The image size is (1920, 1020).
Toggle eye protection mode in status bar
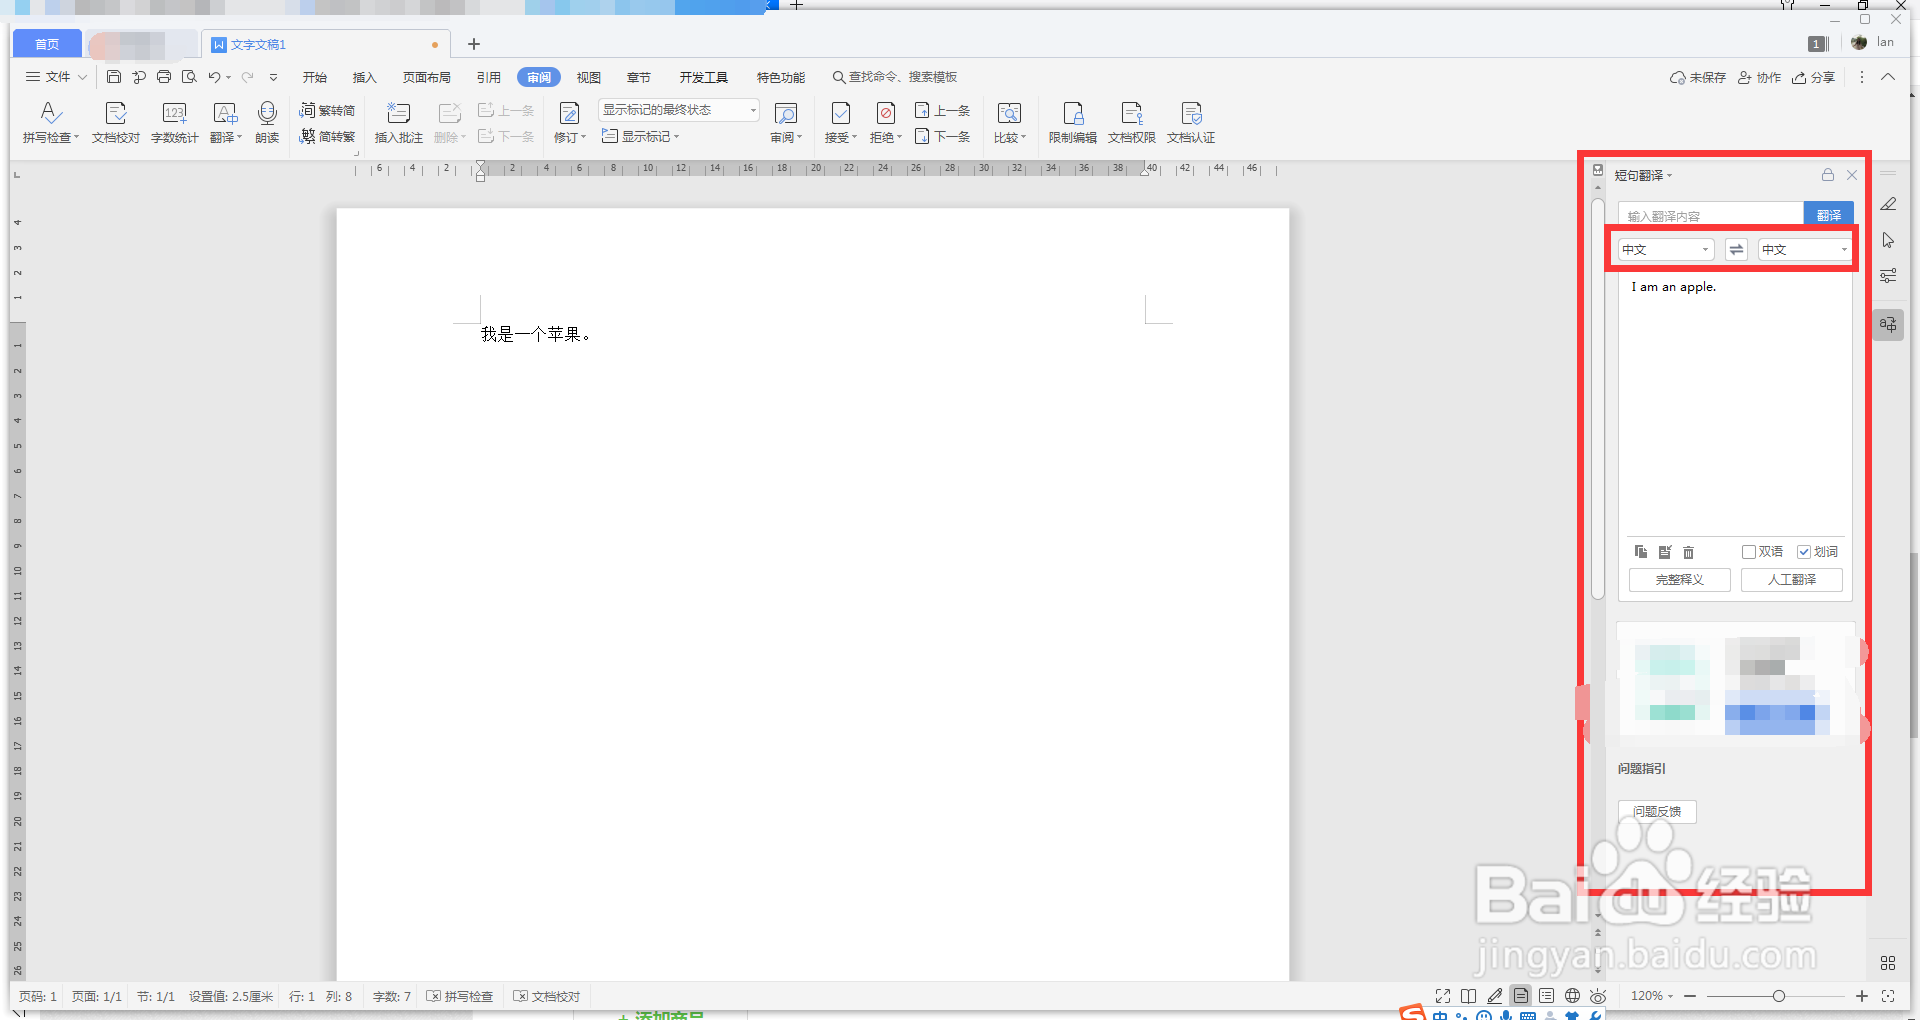(x=1599, y=996)
